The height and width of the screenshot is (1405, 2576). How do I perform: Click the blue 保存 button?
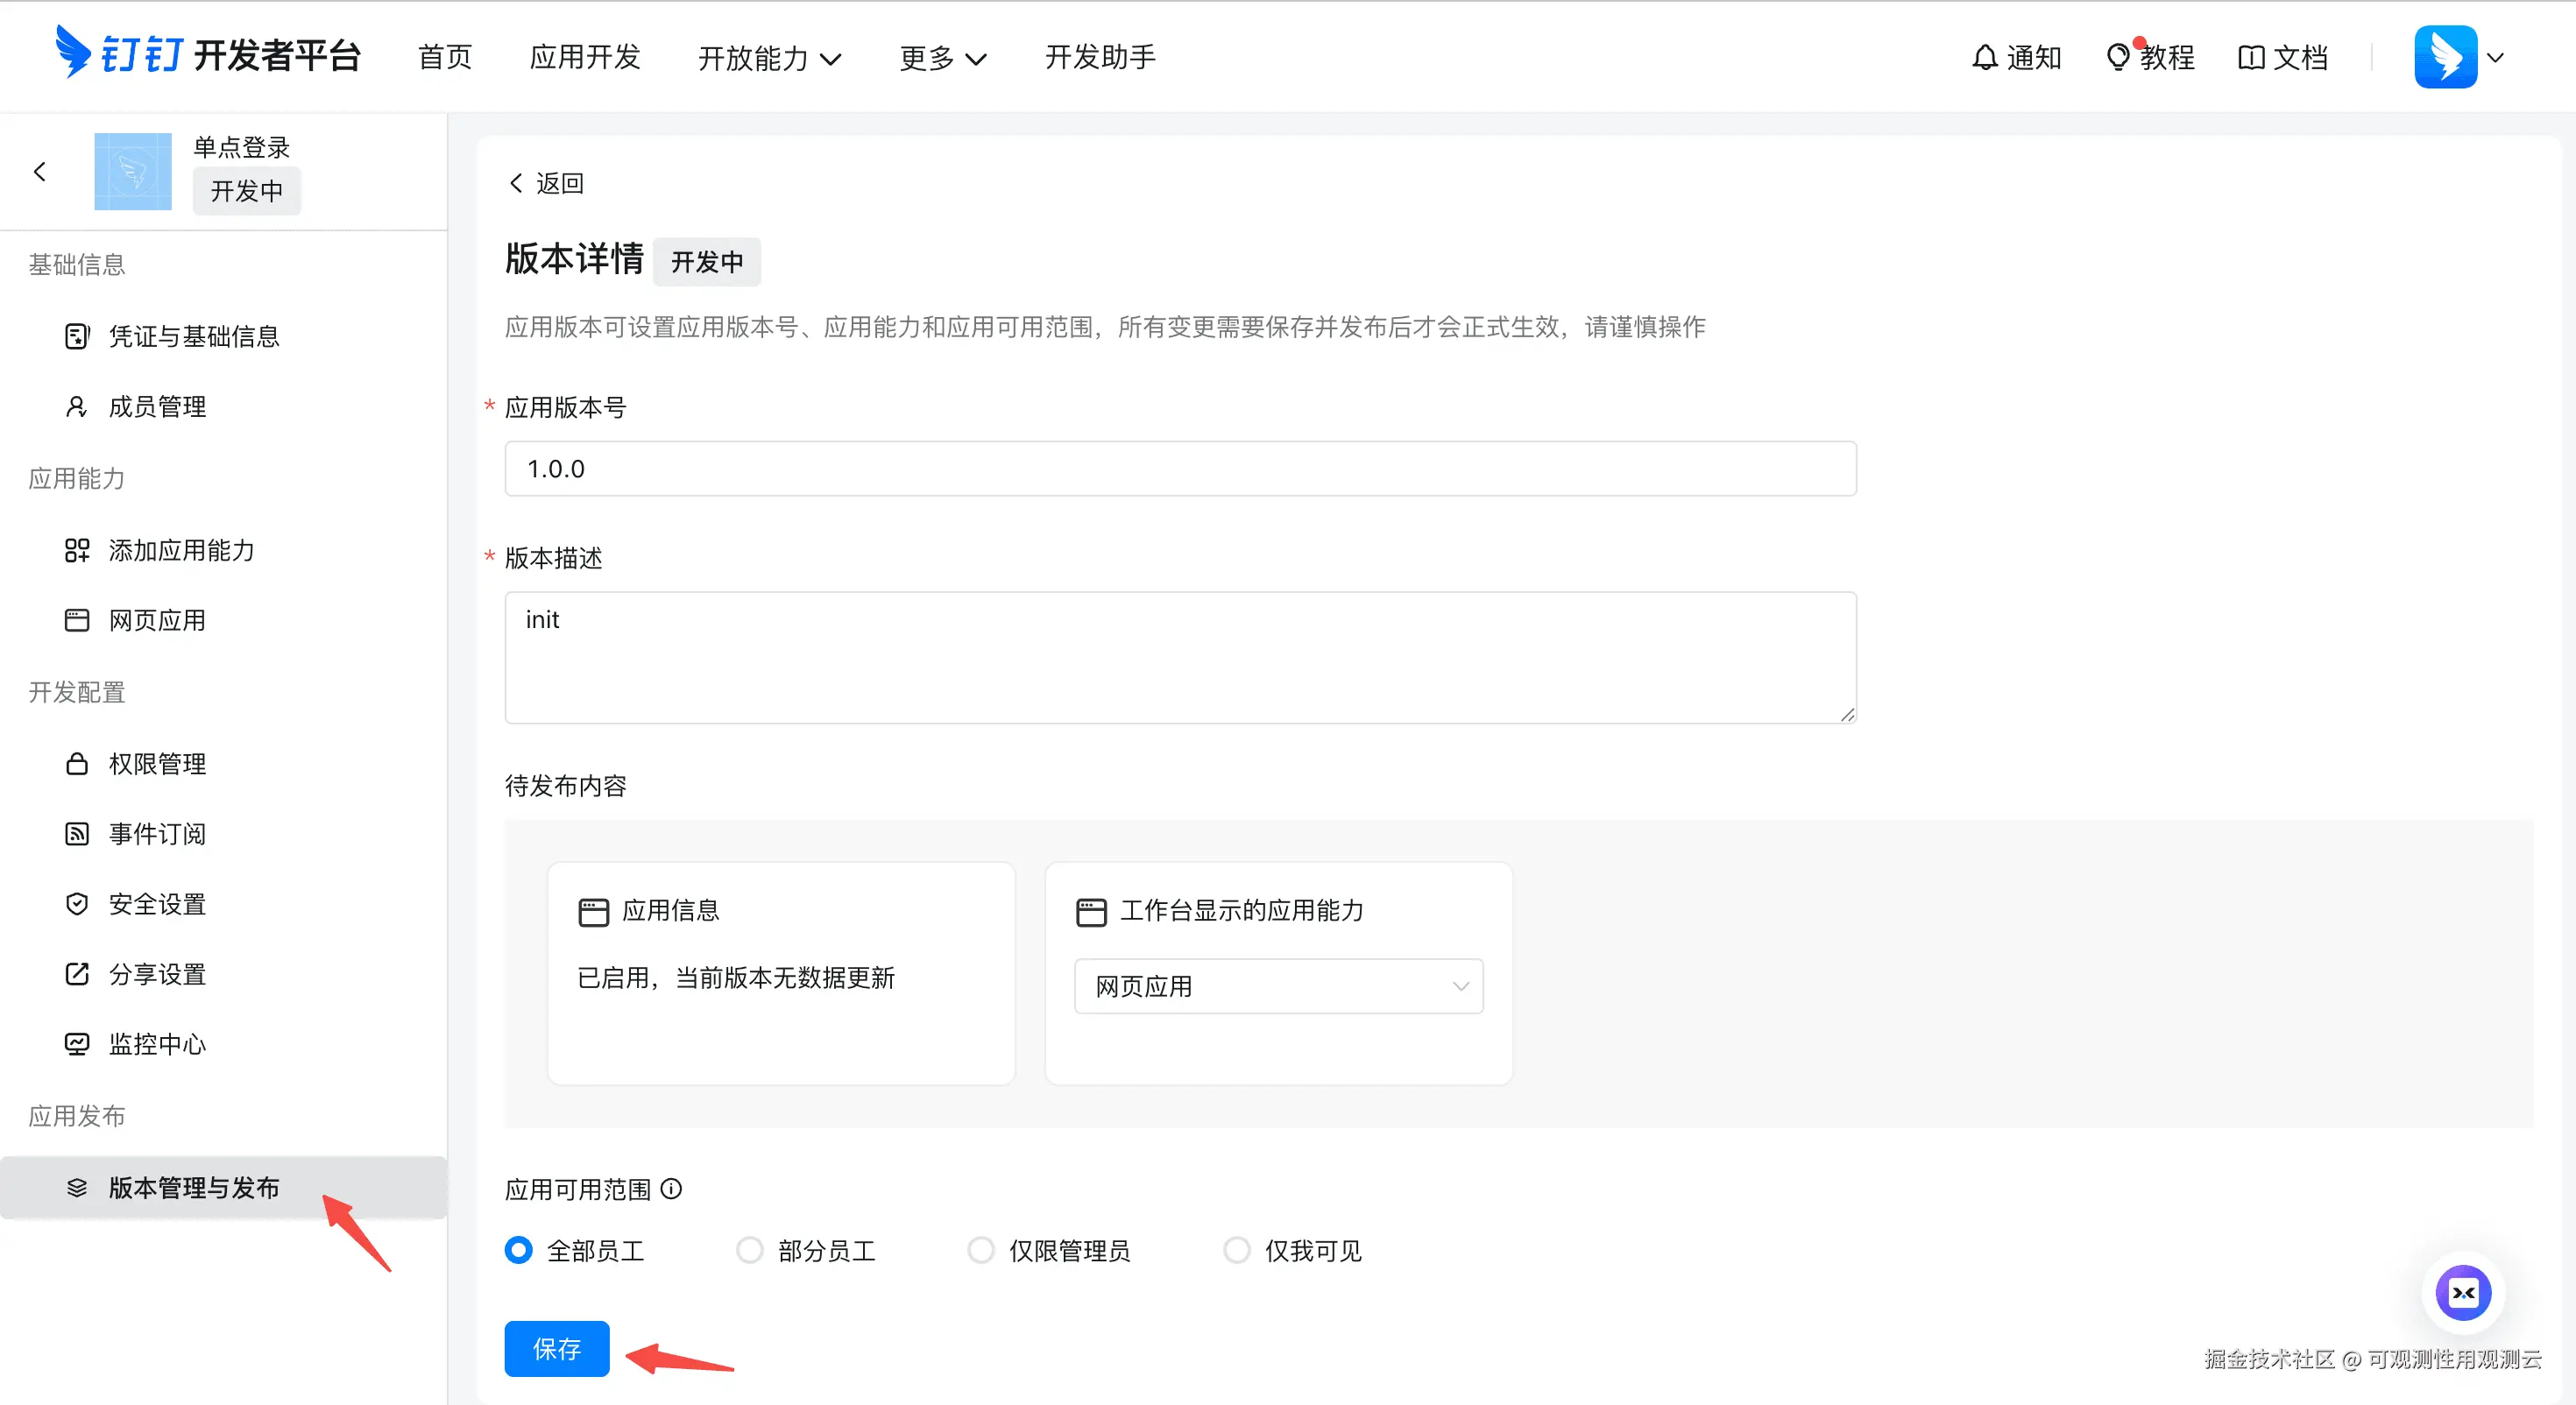click(556, 1348)
